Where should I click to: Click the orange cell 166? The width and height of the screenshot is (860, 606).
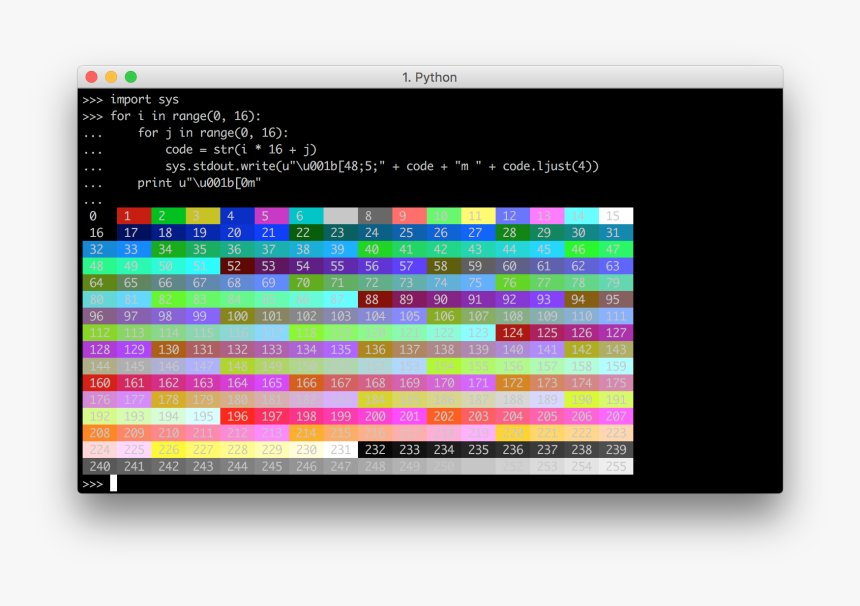[x=306, y=383]
